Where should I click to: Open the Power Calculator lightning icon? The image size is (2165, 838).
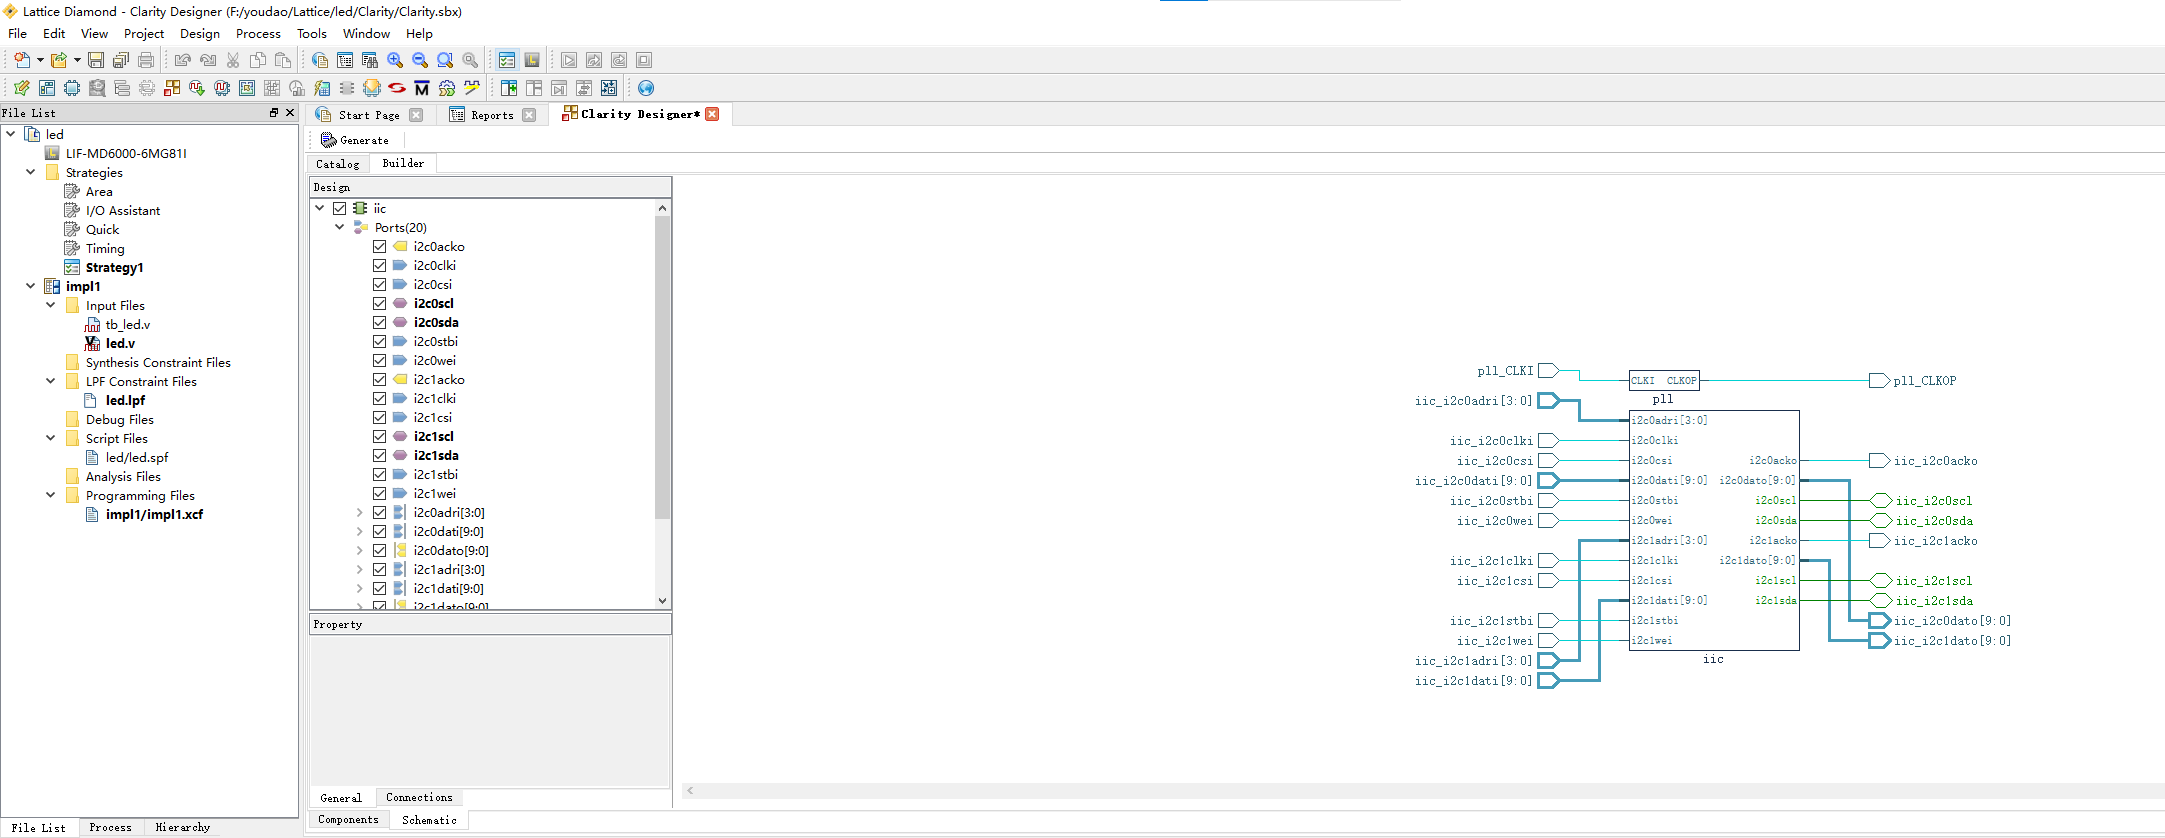322,88
